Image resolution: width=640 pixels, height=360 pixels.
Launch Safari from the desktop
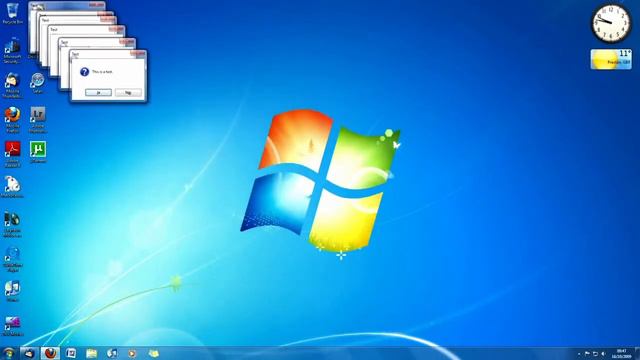coord(37,83)
